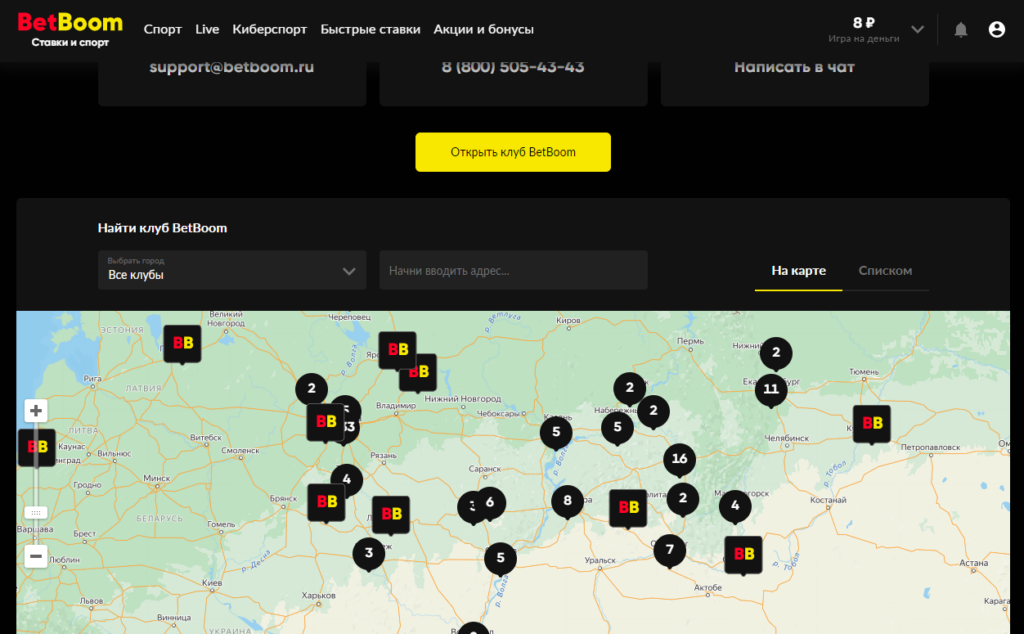Click the 5-club cluster above Волга label

click(500, 558)
